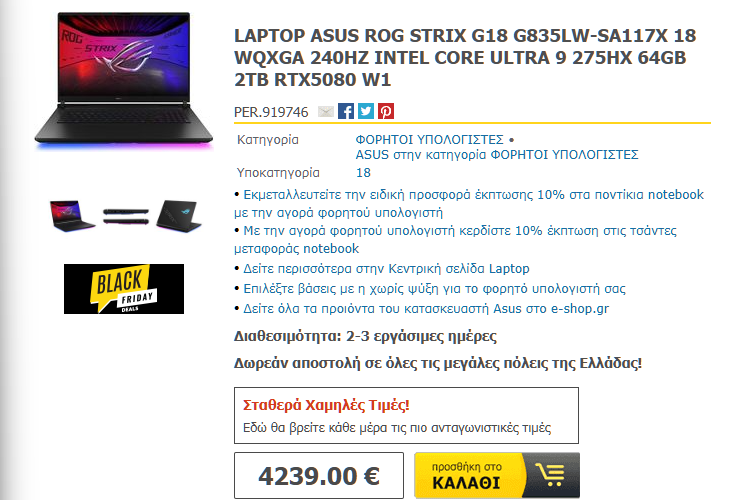The image size is (750, 500).
Task: View the side-profile laptop thumbnail
Action: (126, 216)
